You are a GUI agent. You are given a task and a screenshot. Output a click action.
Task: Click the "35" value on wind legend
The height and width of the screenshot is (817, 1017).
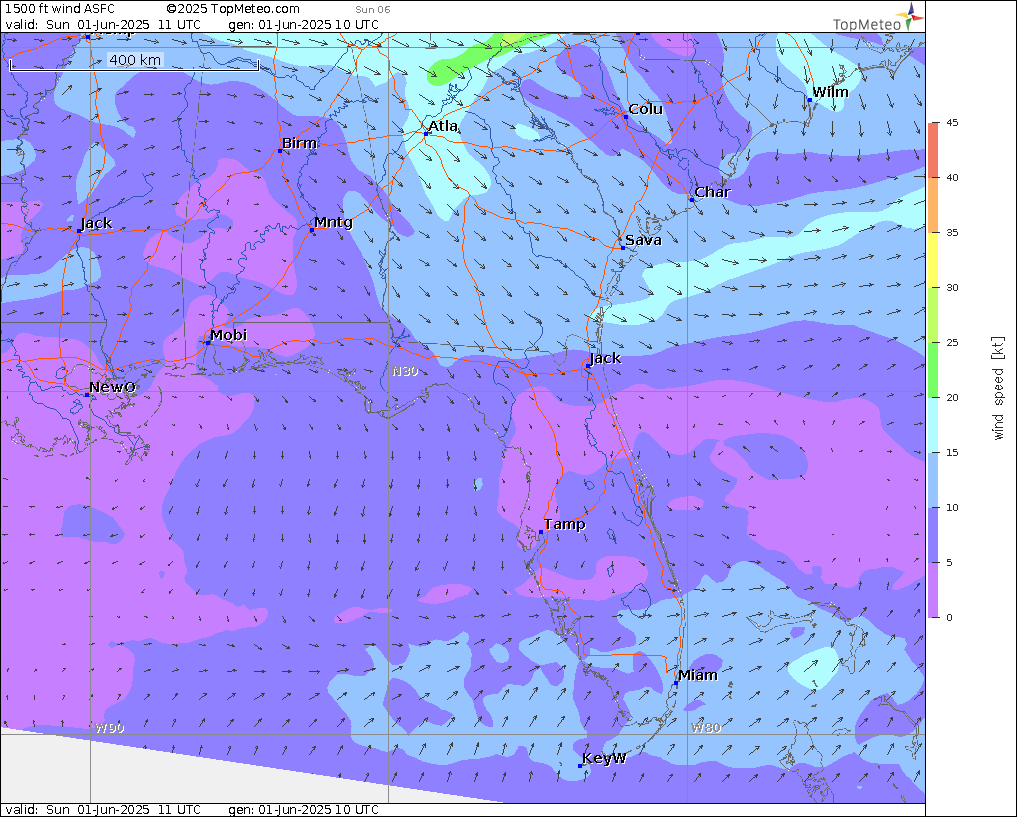[x=952, y=233]
